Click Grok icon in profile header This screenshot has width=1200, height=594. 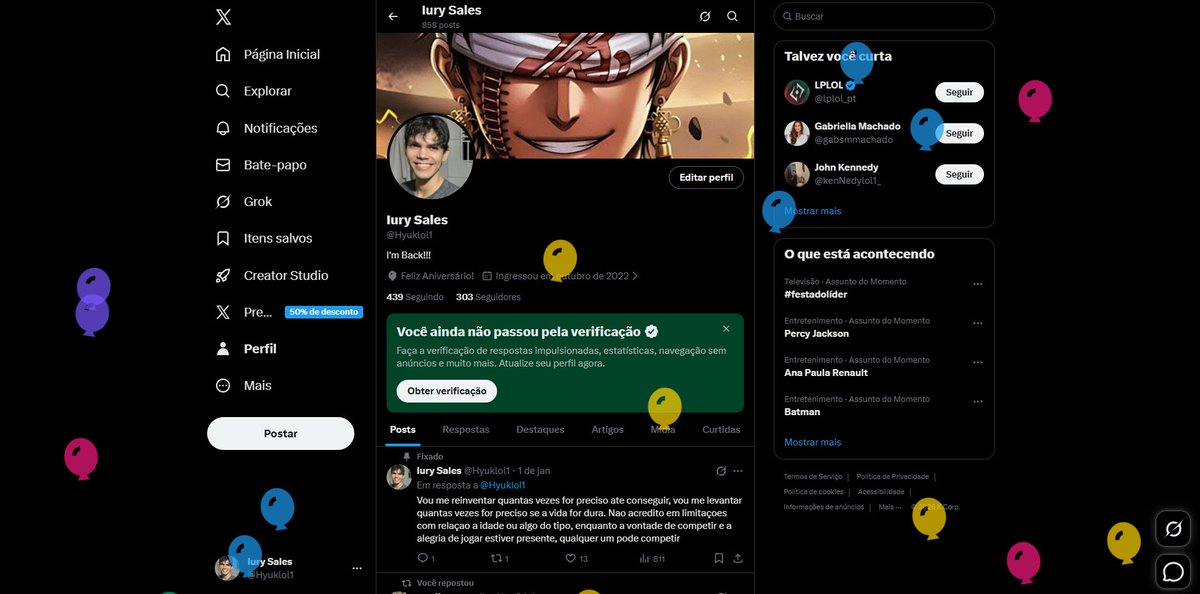[x=705, y=17]
